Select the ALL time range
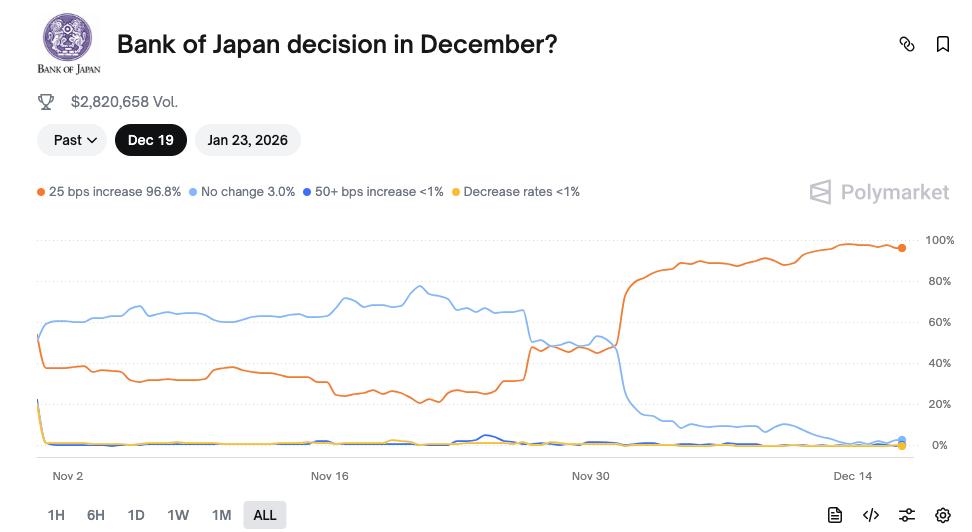This screenshot has height=532, width=972. (x=265, y=515)
